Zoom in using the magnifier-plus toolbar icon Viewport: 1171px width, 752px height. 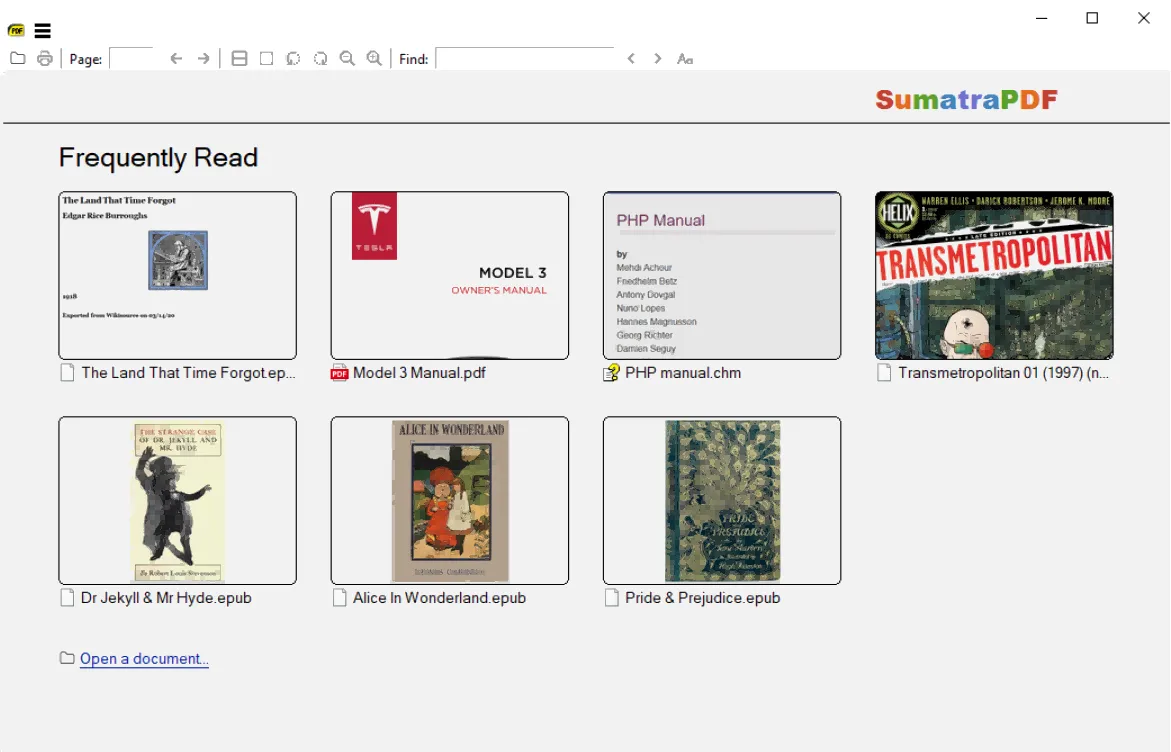pyautogui.click(x=374, y=58)
